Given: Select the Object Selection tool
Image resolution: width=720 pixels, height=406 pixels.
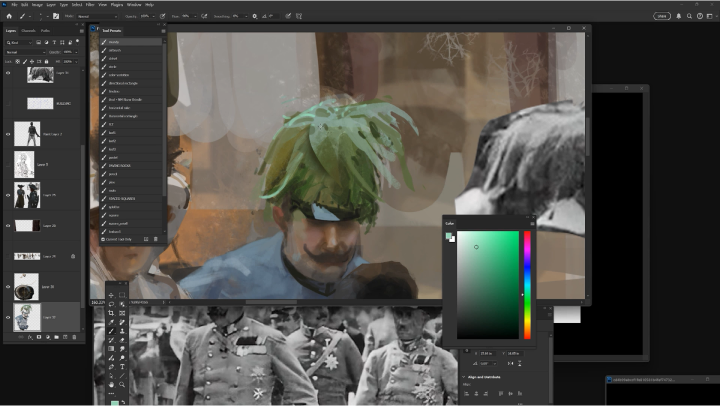Looking at the screenshot, I should 122,304.
